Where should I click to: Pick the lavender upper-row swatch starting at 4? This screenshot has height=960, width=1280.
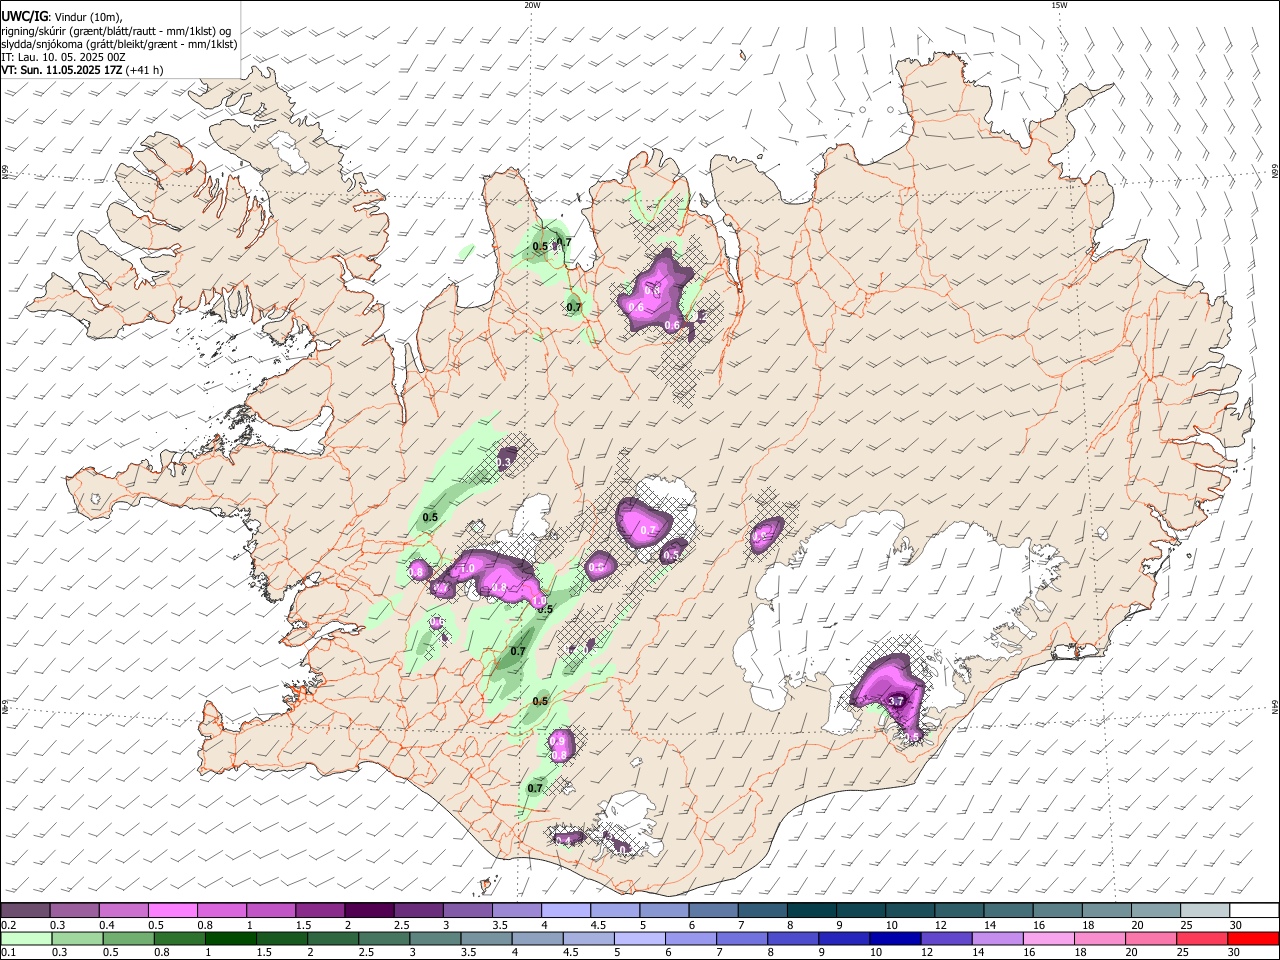tap(564, 911)
